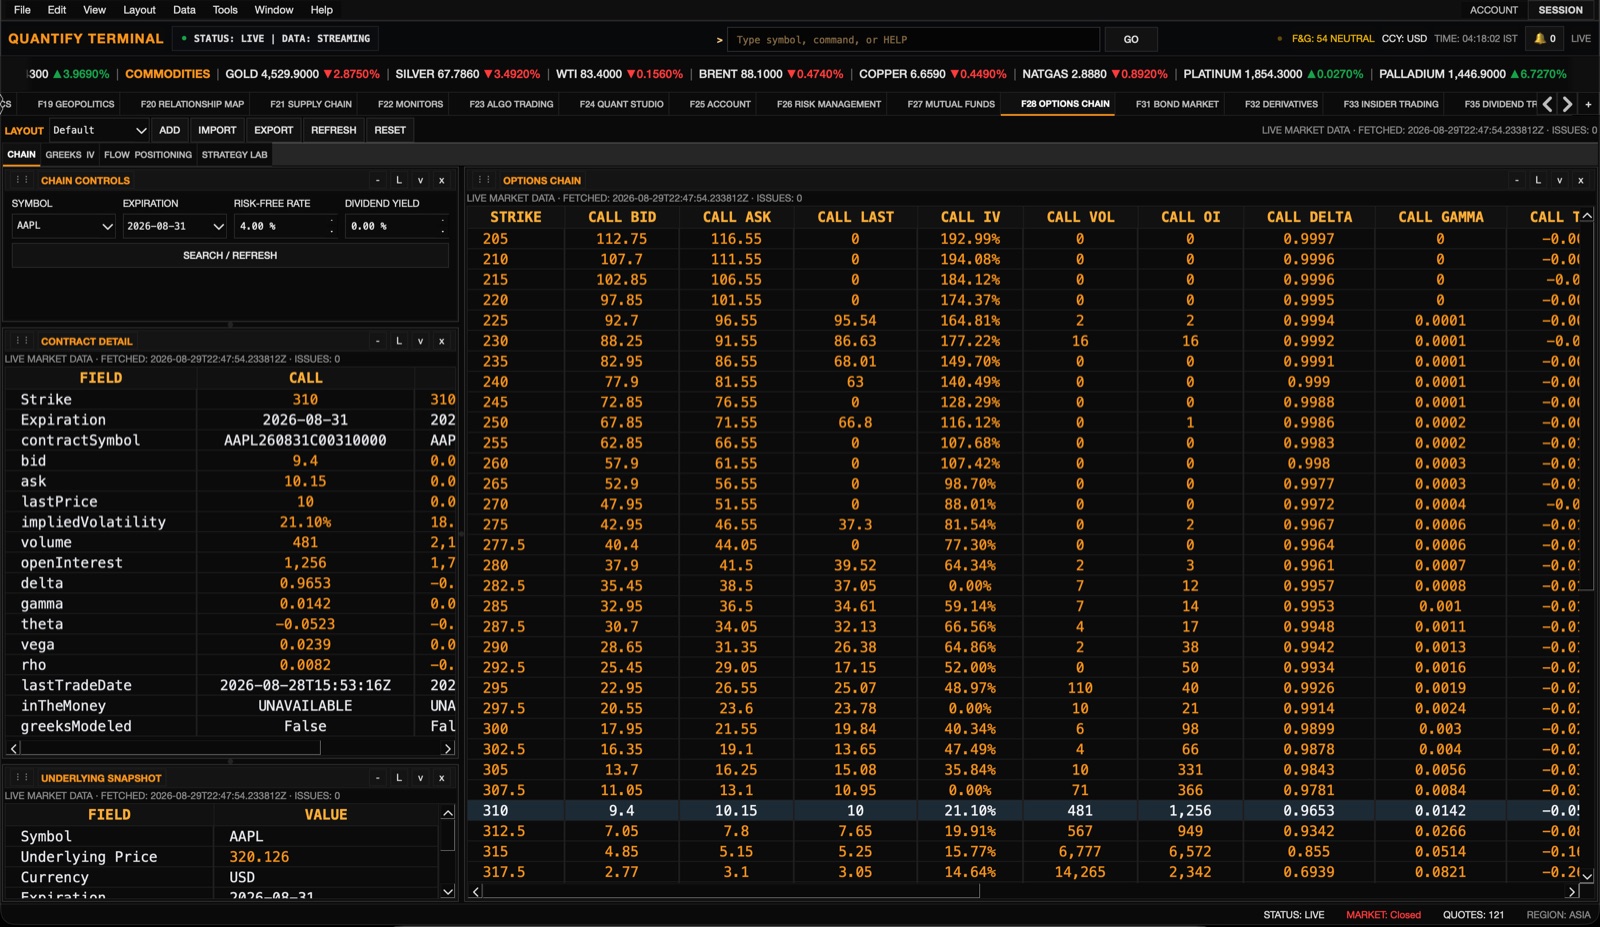1600x927 pixels.
Task: Minimize the Underlying Snapshot panel
Action: pyautogui.click(x=378, y=778)
